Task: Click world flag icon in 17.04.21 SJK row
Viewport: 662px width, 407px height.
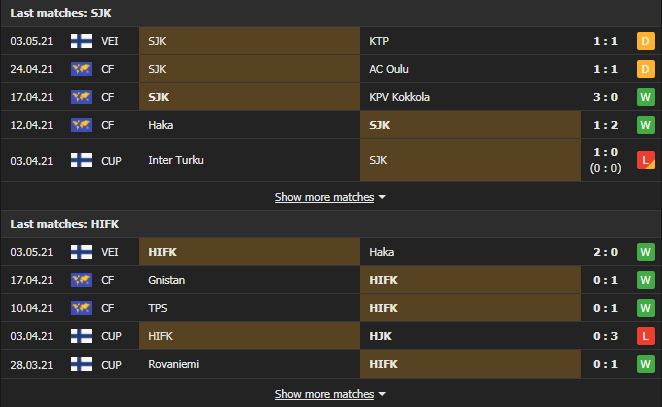Action: (81, 97)
